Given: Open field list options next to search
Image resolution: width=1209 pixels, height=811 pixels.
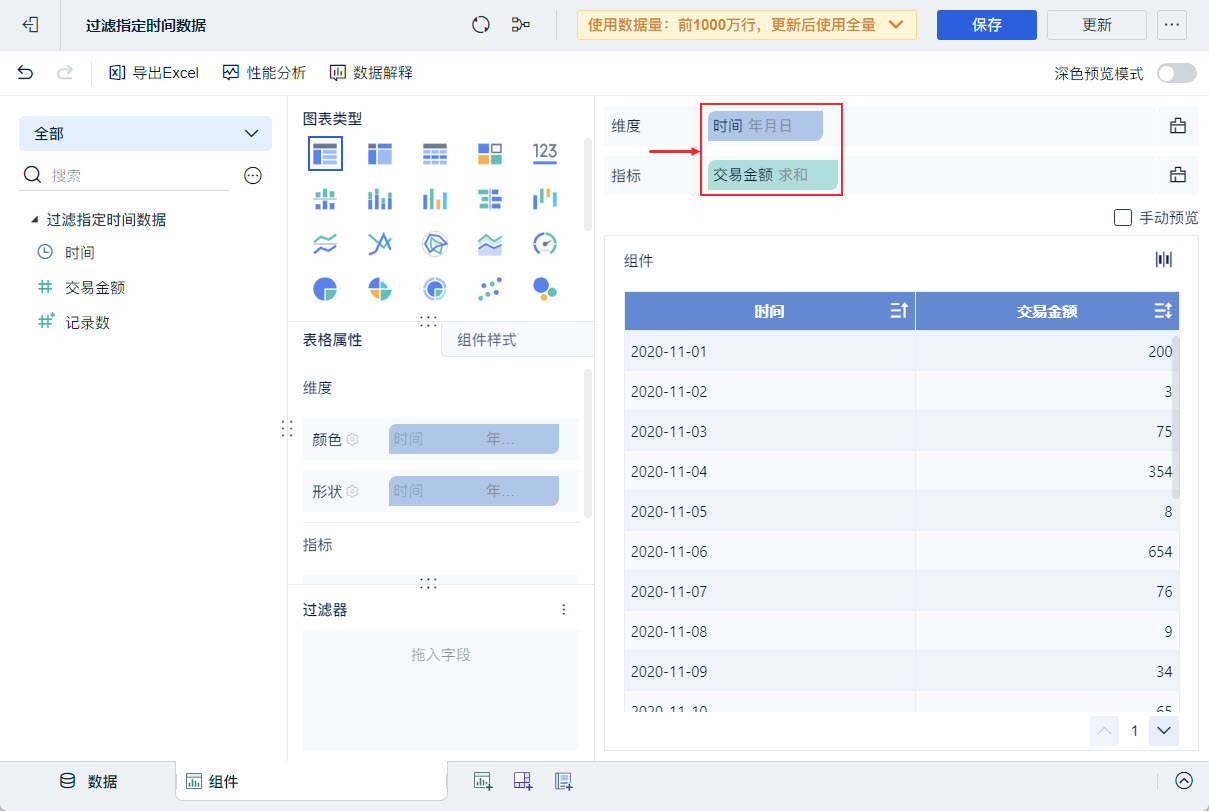Looking at the screenshot, I should [253, 175].
